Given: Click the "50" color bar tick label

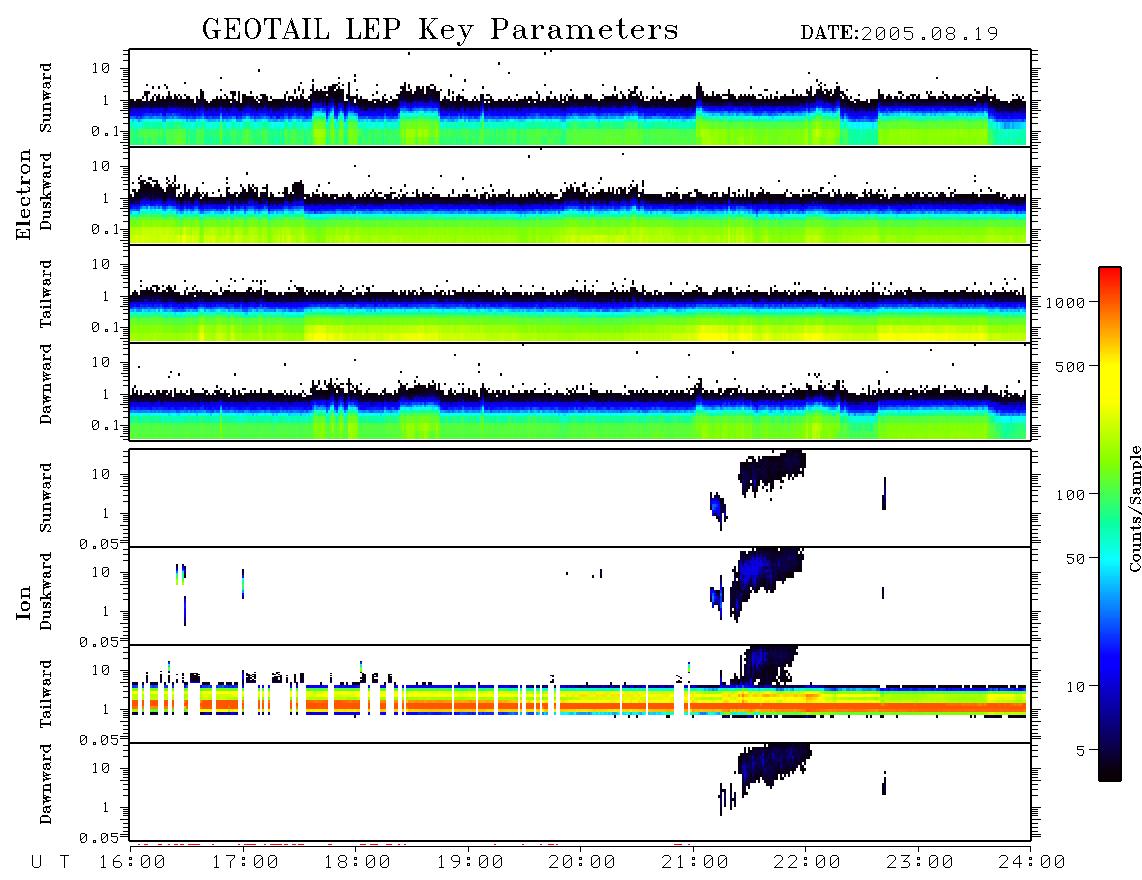Looking at the screenshot, I should click(1075, 559).
